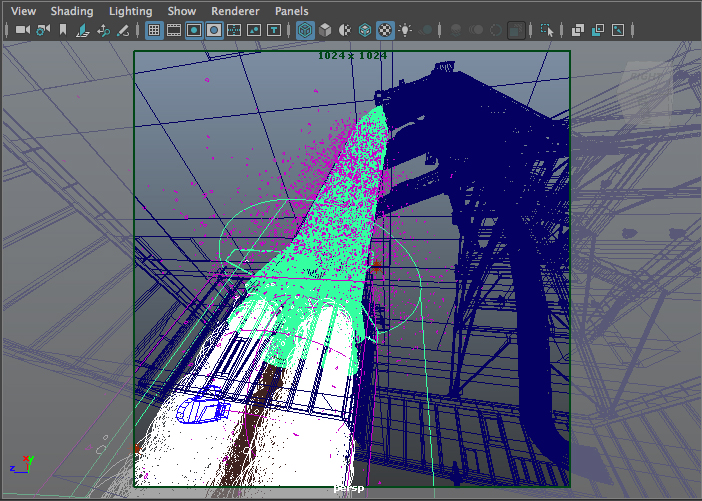Open the Renderer menu
702x501 pixels.
[235, 11]
